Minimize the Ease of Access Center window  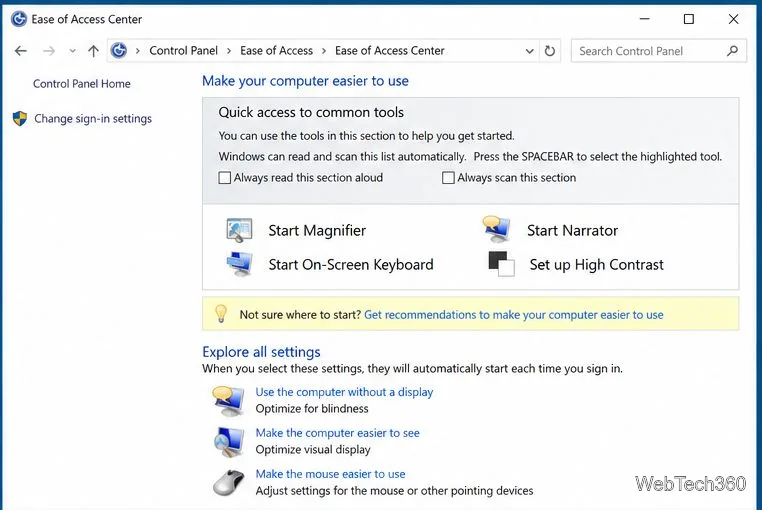coord(644,19)
